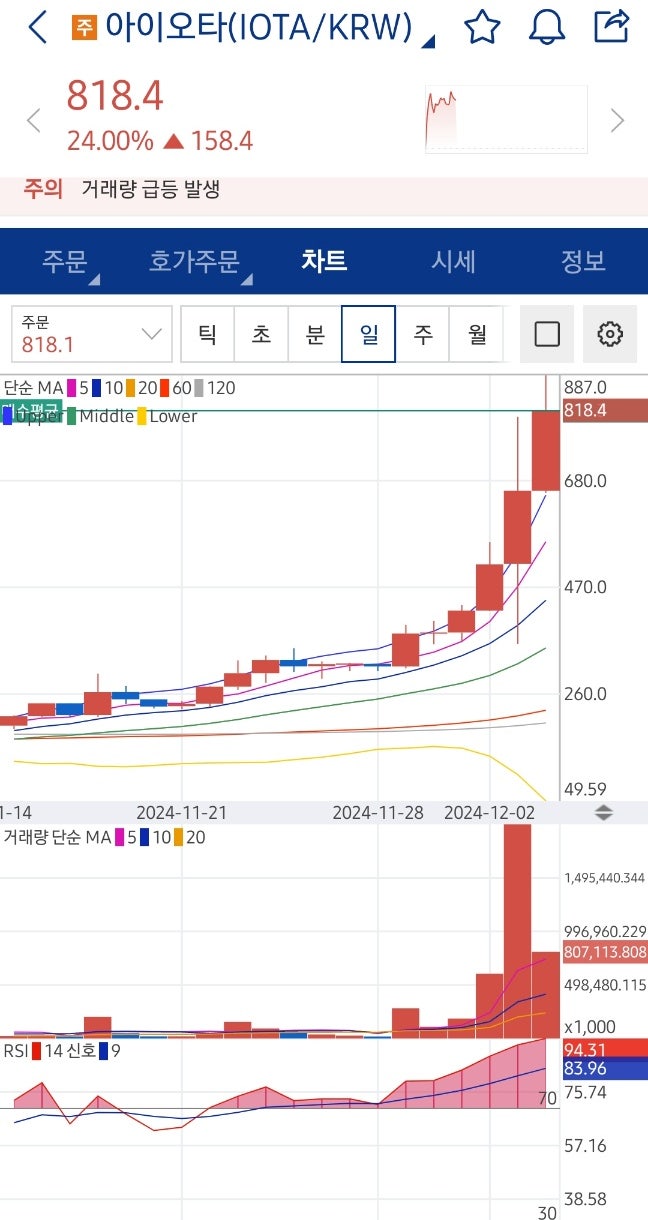The image size is (648, 1220).
Task: Switch to the 시세 tab
Action: click(453, 262)
